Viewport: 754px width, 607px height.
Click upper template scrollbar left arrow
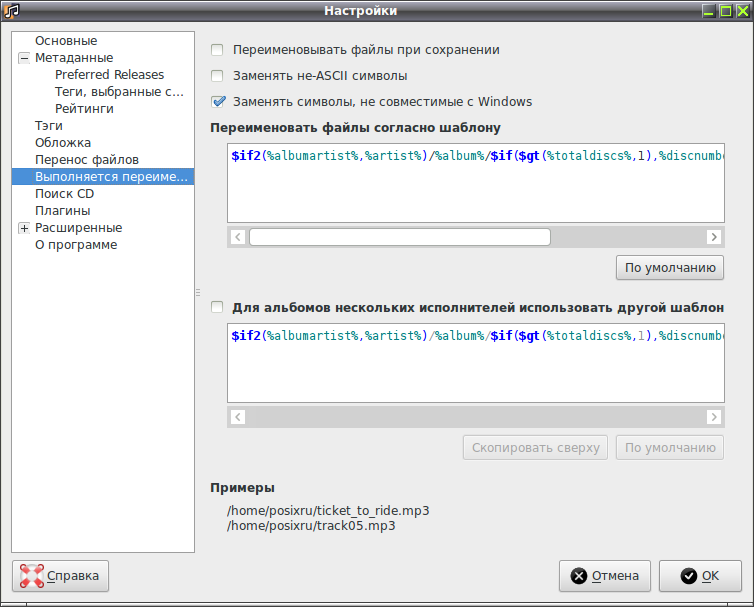238,237
